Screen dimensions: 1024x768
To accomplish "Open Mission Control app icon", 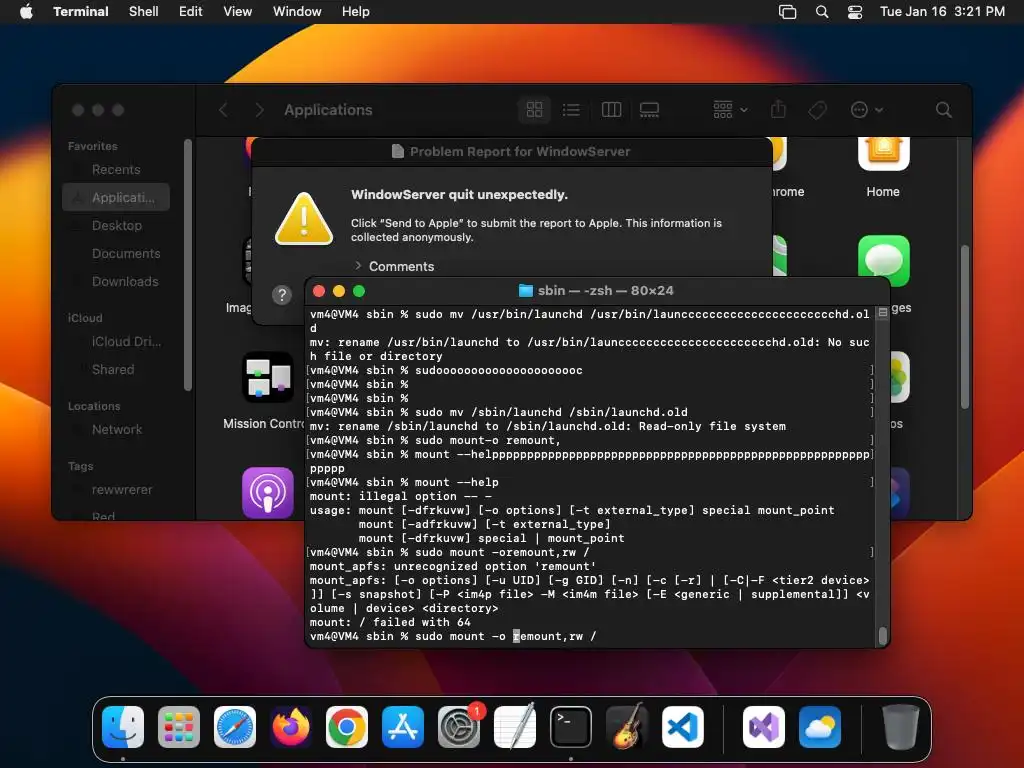I will [268, 377].
